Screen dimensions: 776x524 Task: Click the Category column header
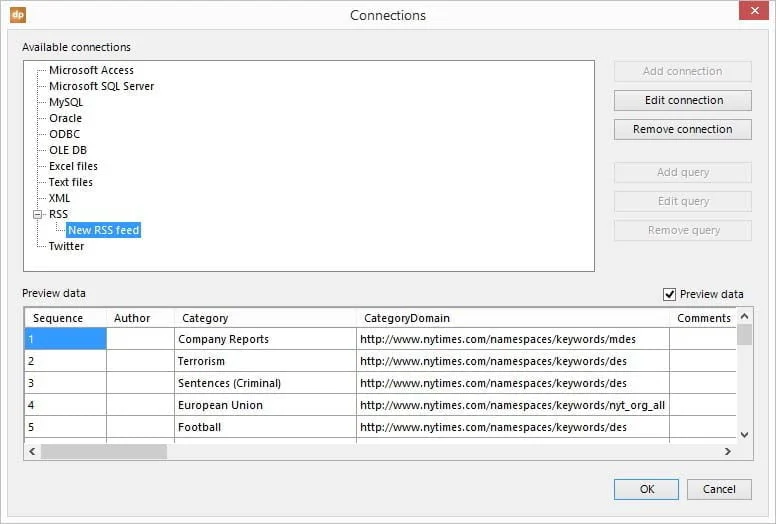click(265, 318)
